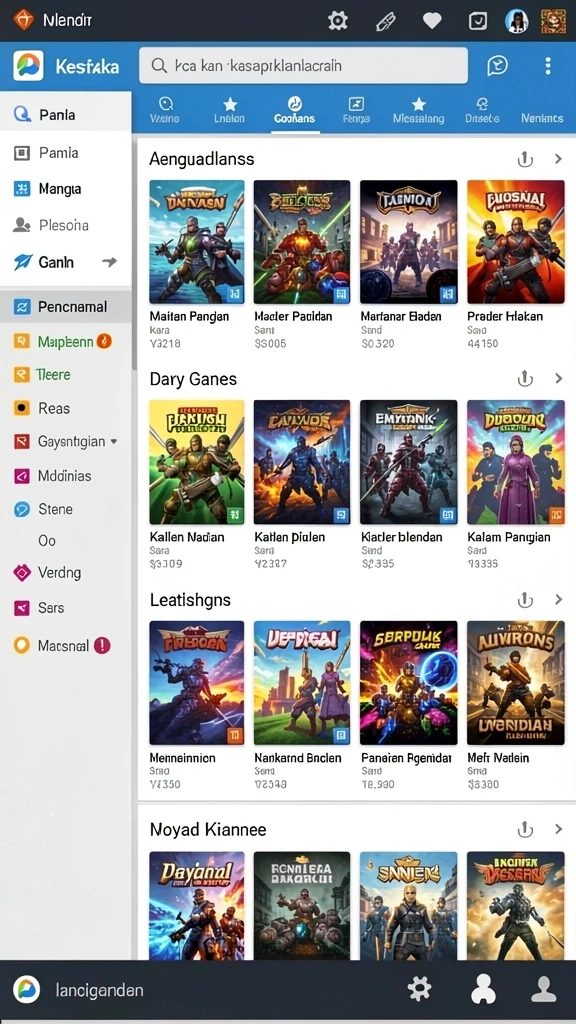
Task: Open the chat bubble icon beside search
Action: point(498,65)
